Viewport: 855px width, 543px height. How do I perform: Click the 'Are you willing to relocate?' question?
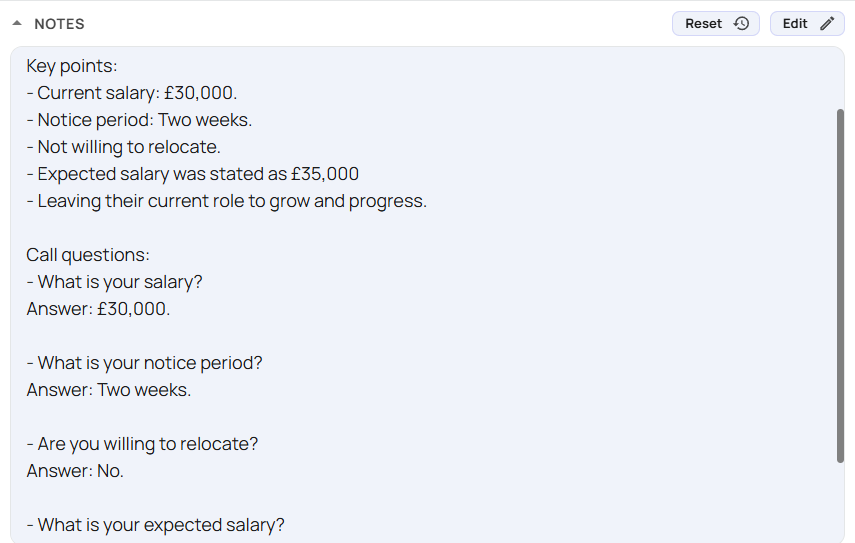142,444
